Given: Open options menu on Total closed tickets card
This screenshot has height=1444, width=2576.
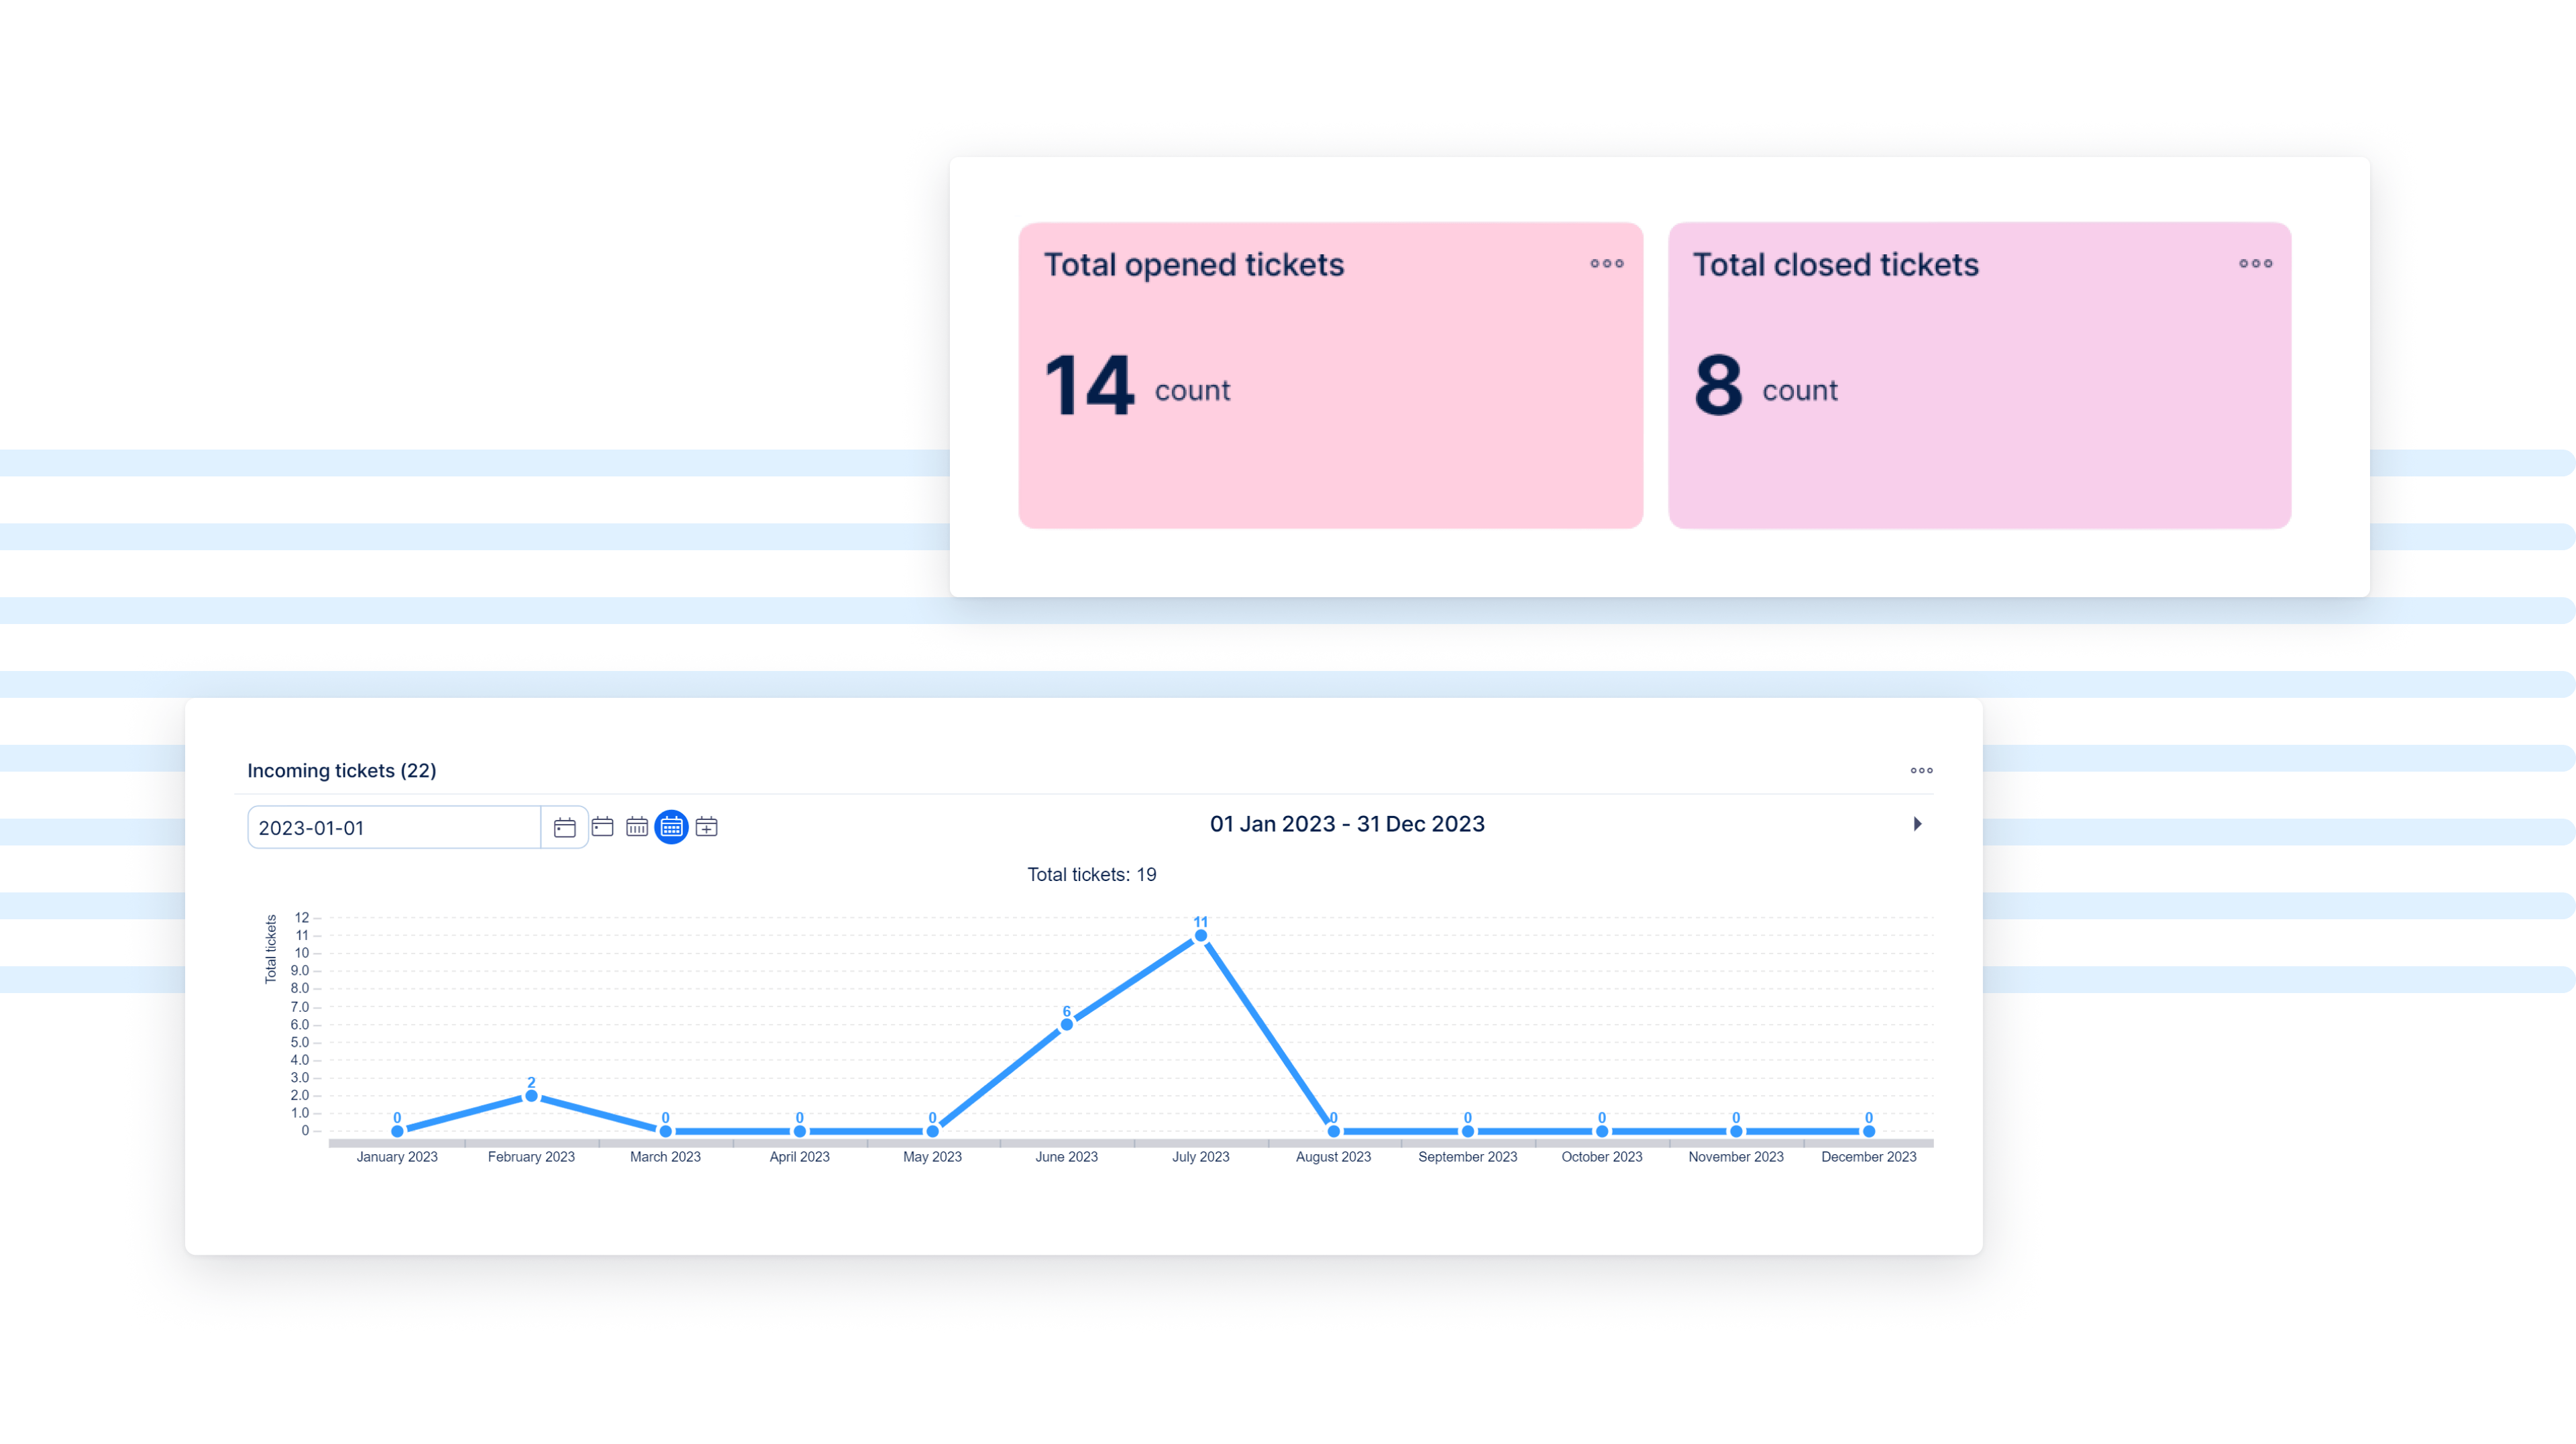Looking at the screenshot, I should 2255,264.
